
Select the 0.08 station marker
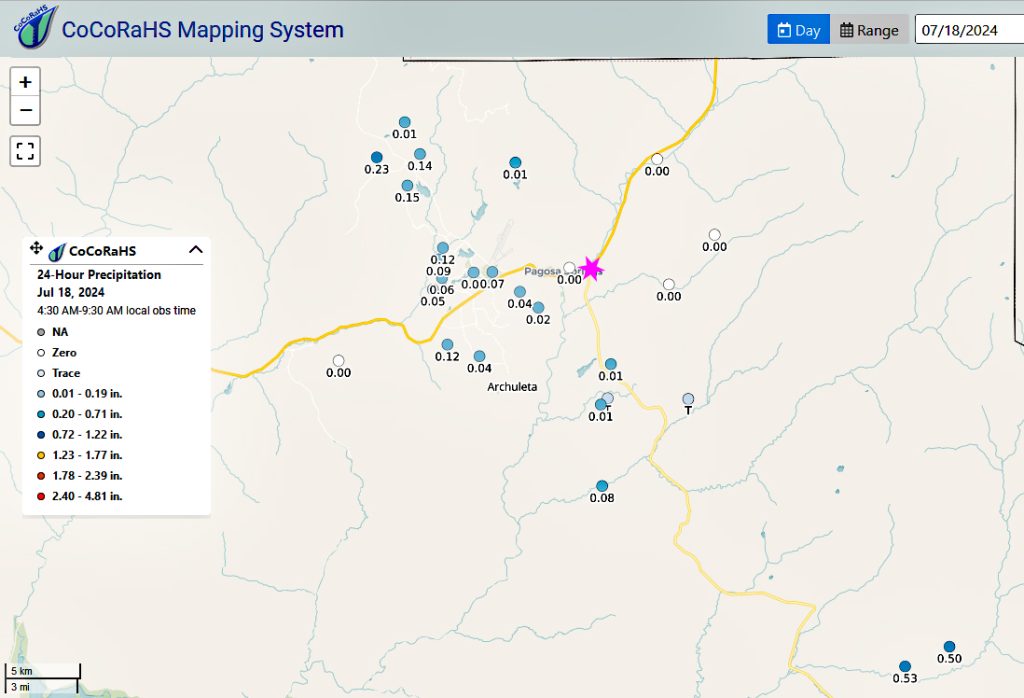602,486
